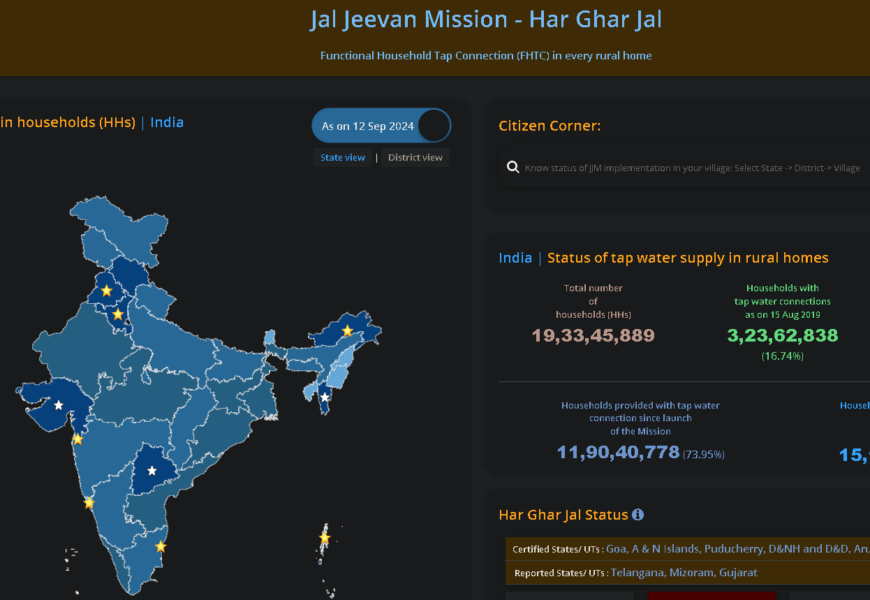Select the gold star on Goa
The width and height of the screenshot is (870, 600).
pyautogui.click(x=89, y=503)
